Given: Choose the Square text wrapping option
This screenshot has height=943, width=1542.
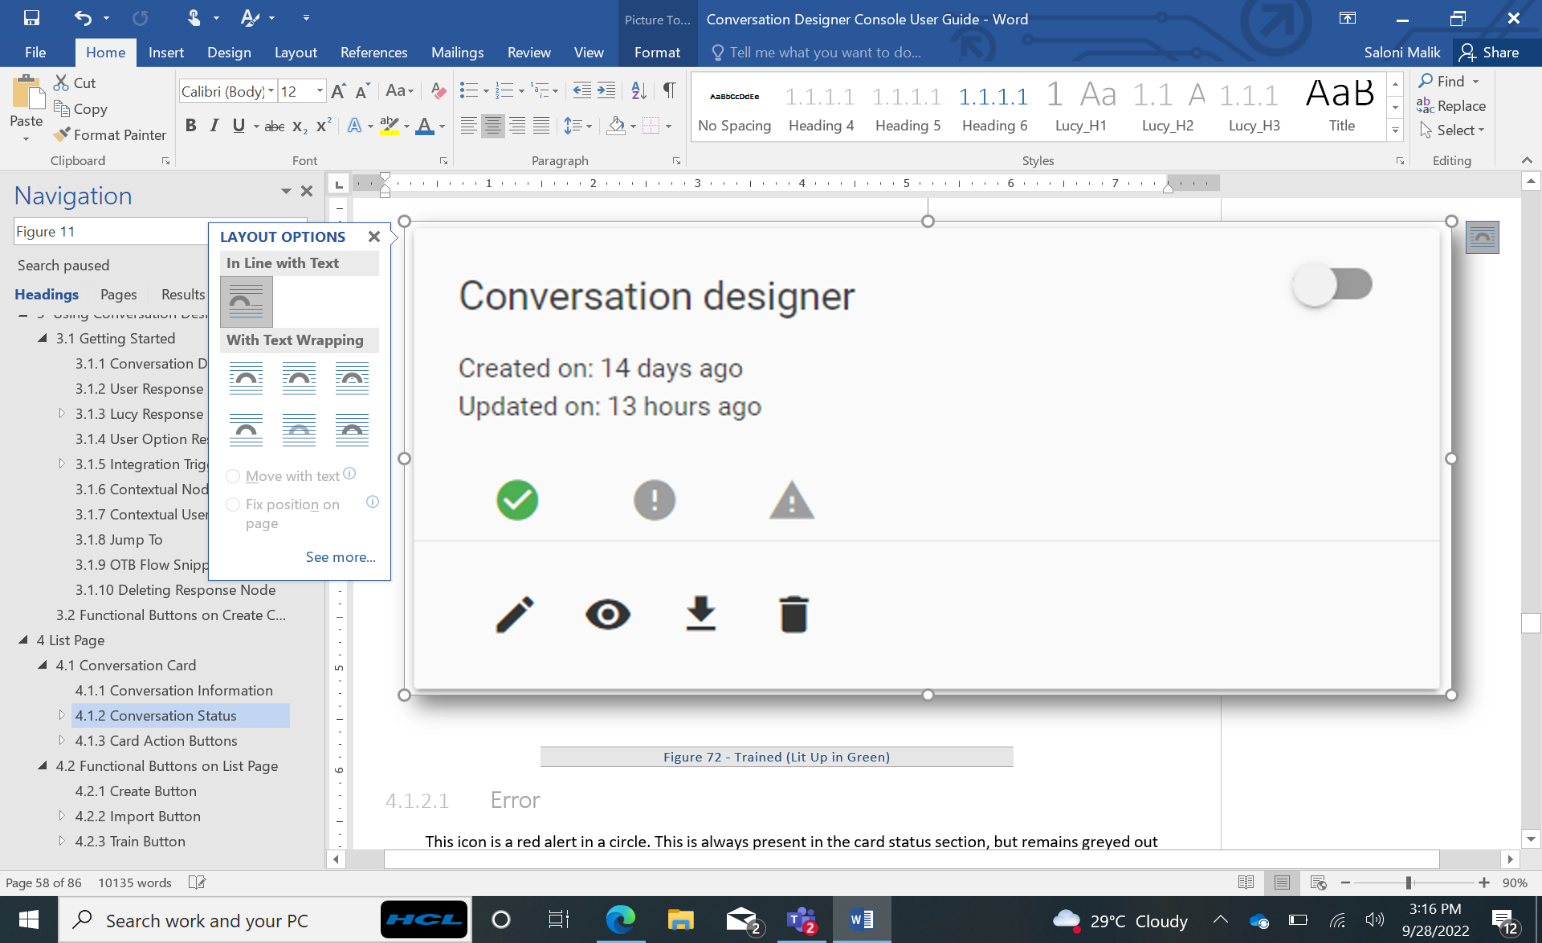Looking at the screenshot, I should [x=246, y=379].
